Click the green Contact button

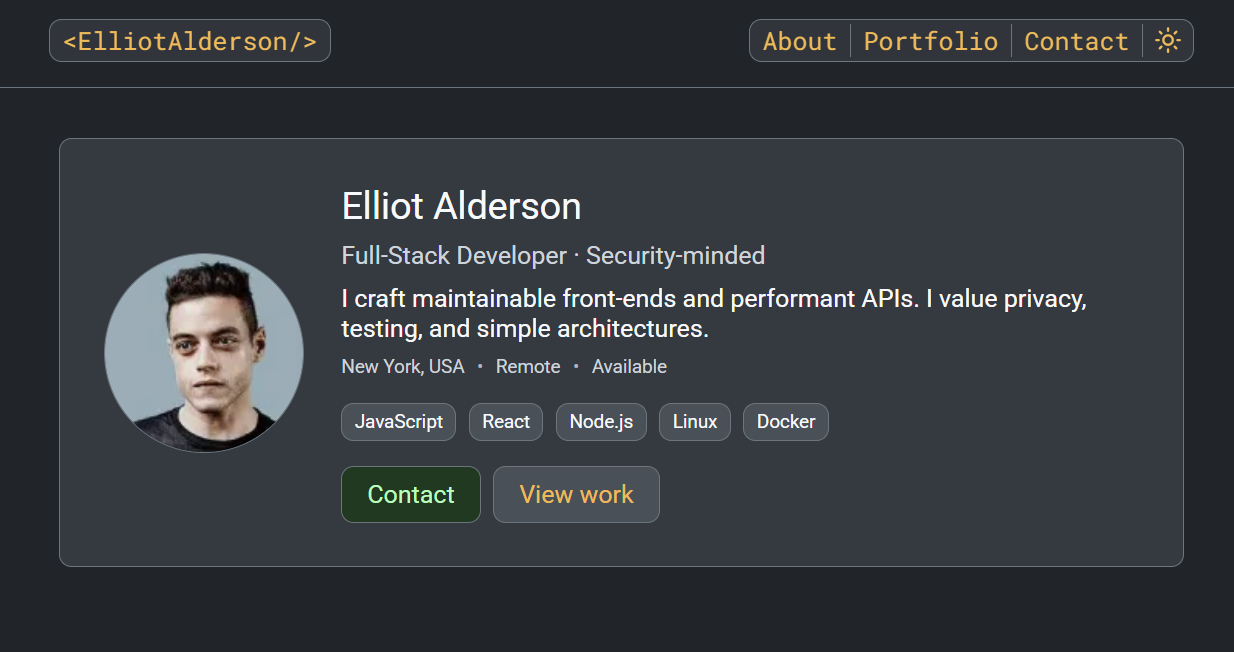click(x=410, y=494)
